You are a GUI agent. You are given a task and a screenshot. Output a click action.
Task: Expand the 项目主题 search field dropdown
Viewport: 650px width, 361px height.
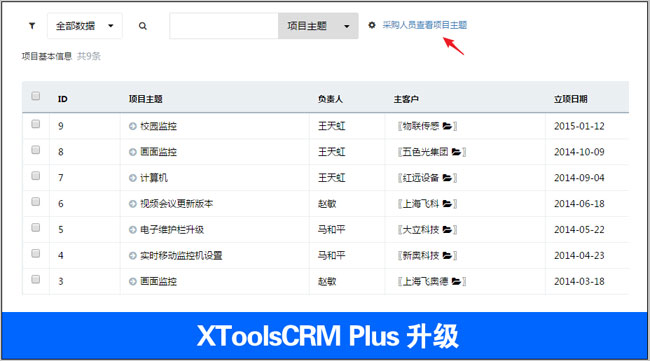[x=318, y=26]
